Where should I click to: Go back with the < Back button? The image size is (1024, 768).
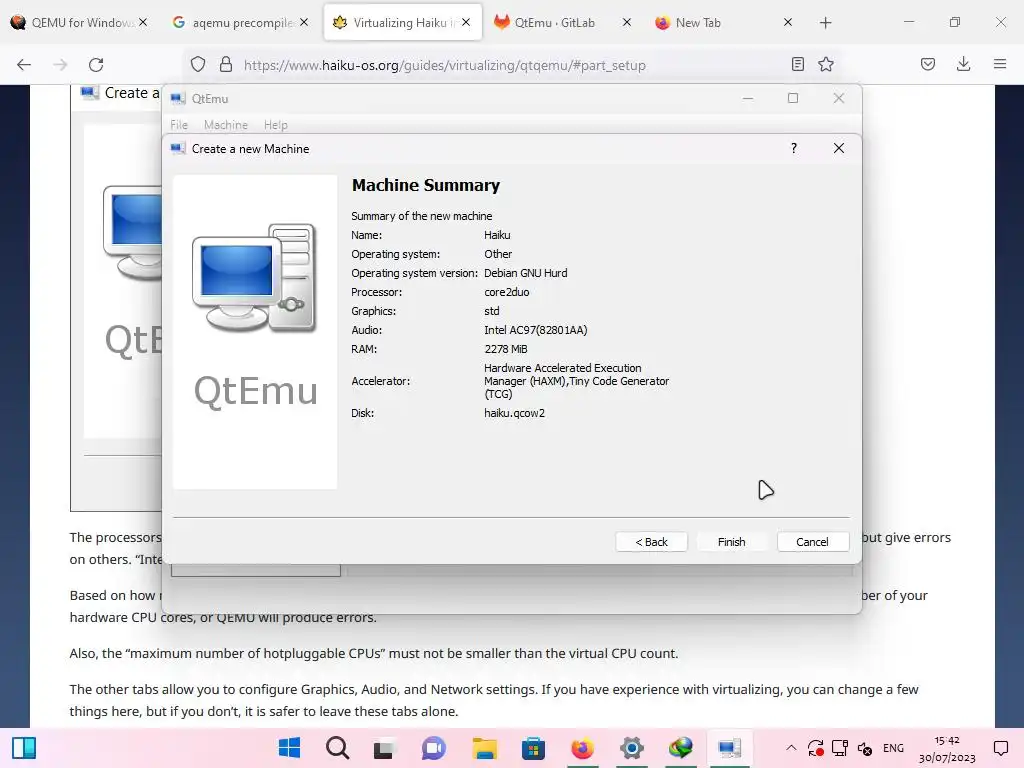pyautogui.click(x=651, y=541)
